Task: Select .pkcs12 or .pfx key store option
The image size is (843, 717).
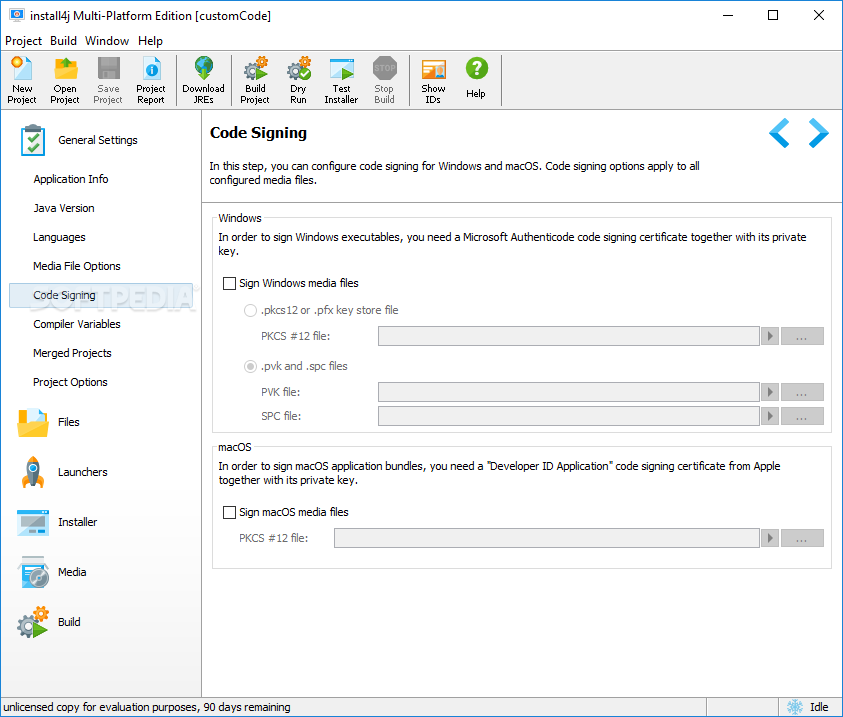Action: [251, 311]
